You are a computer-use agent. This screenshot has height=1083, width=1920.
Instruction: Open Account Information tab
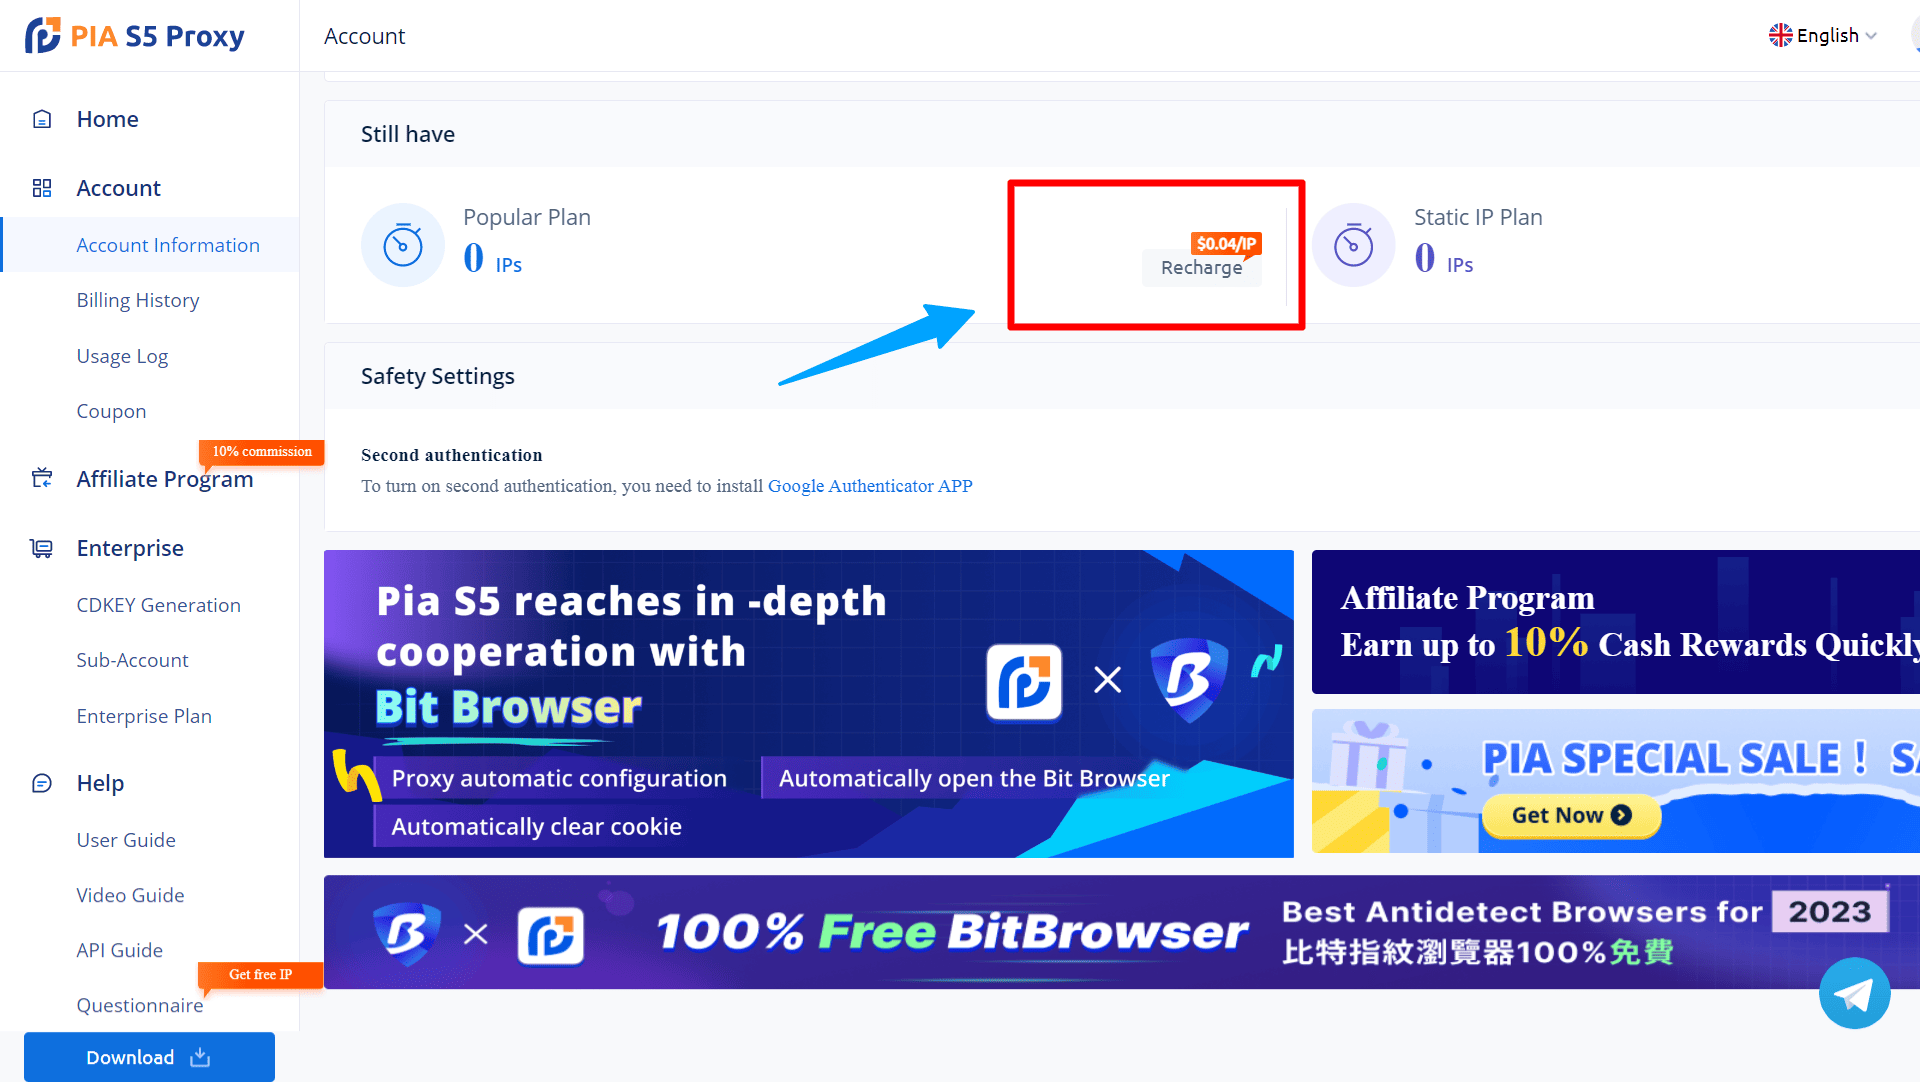pyautogui.click(x=169, y=244)
